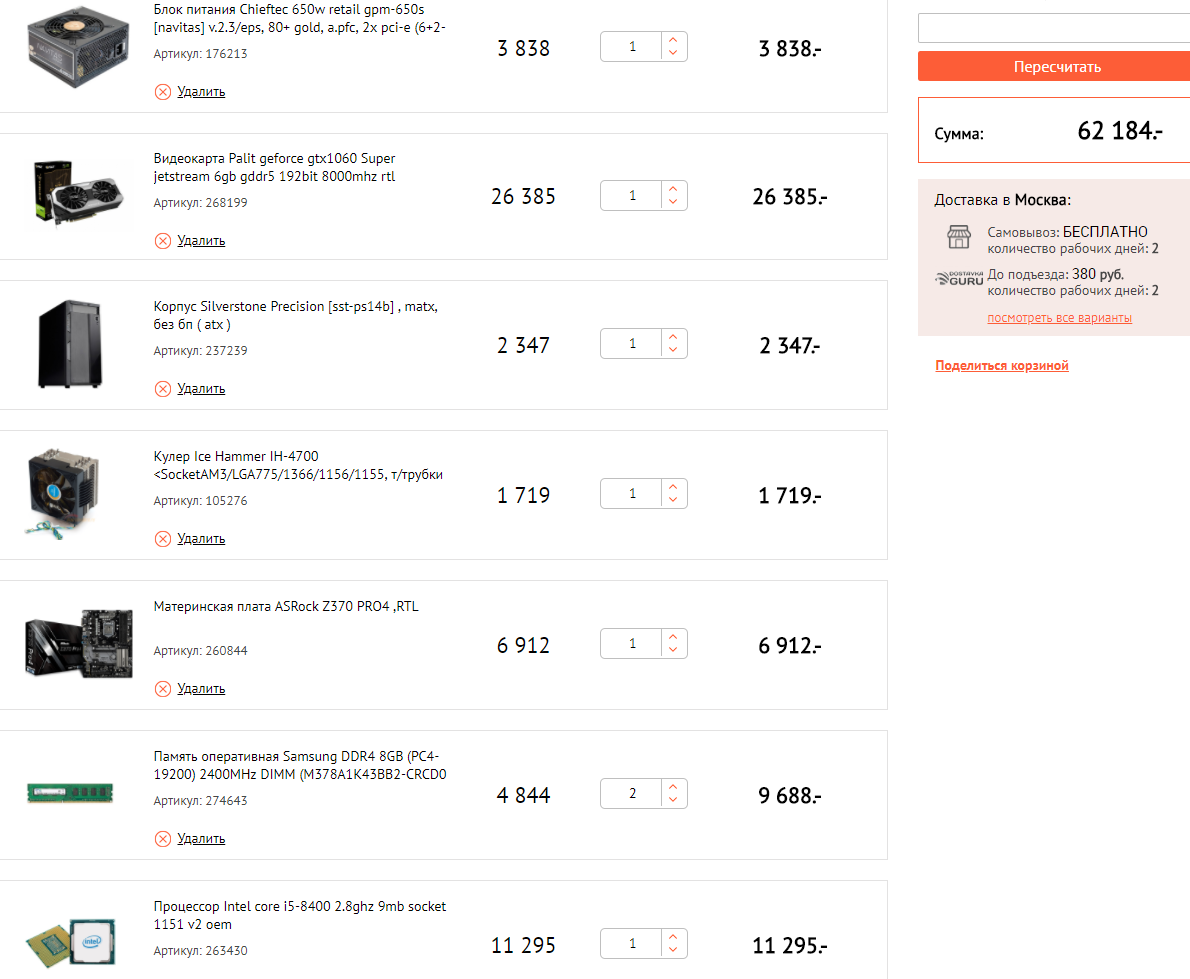The image size is (1190, 979).
Task: Decrease quantity of Palit video card
Action: [x=673, y=203]
